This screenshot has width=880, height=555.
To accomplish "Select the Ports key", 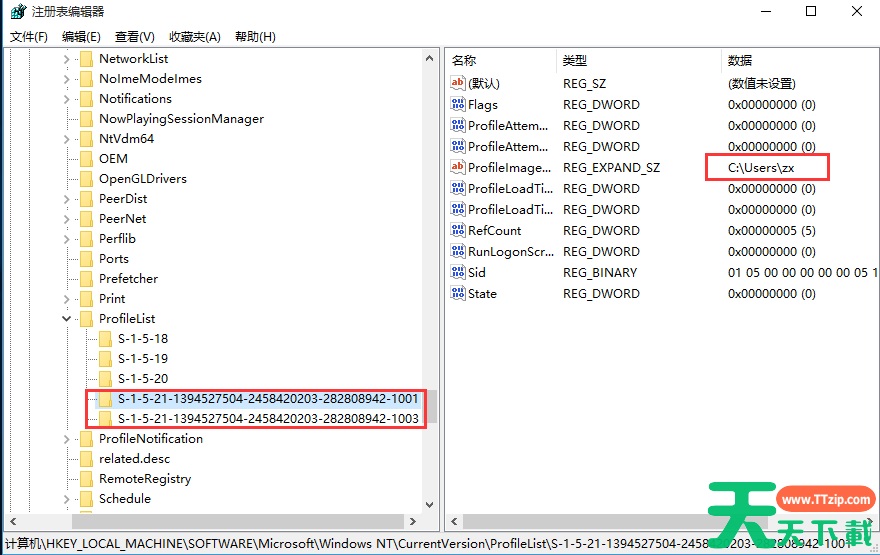I will coord(114,259).
